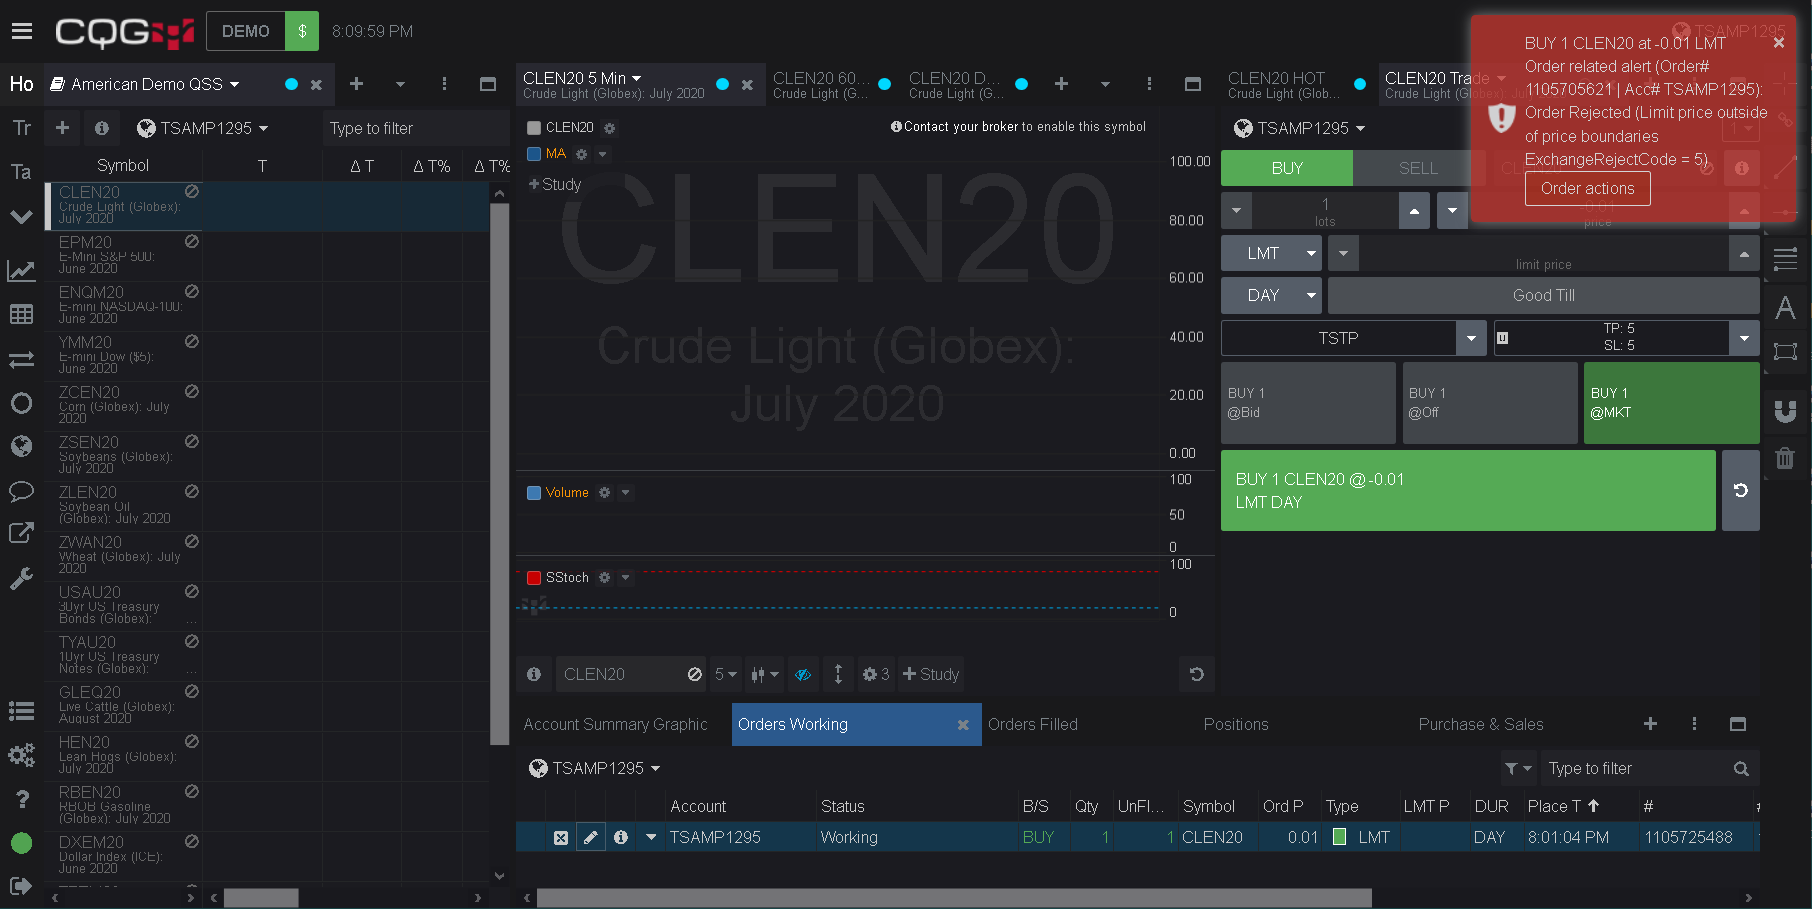The image size is (1812, 912).
Task: Show info for the working order row
Action: [621, 837]
